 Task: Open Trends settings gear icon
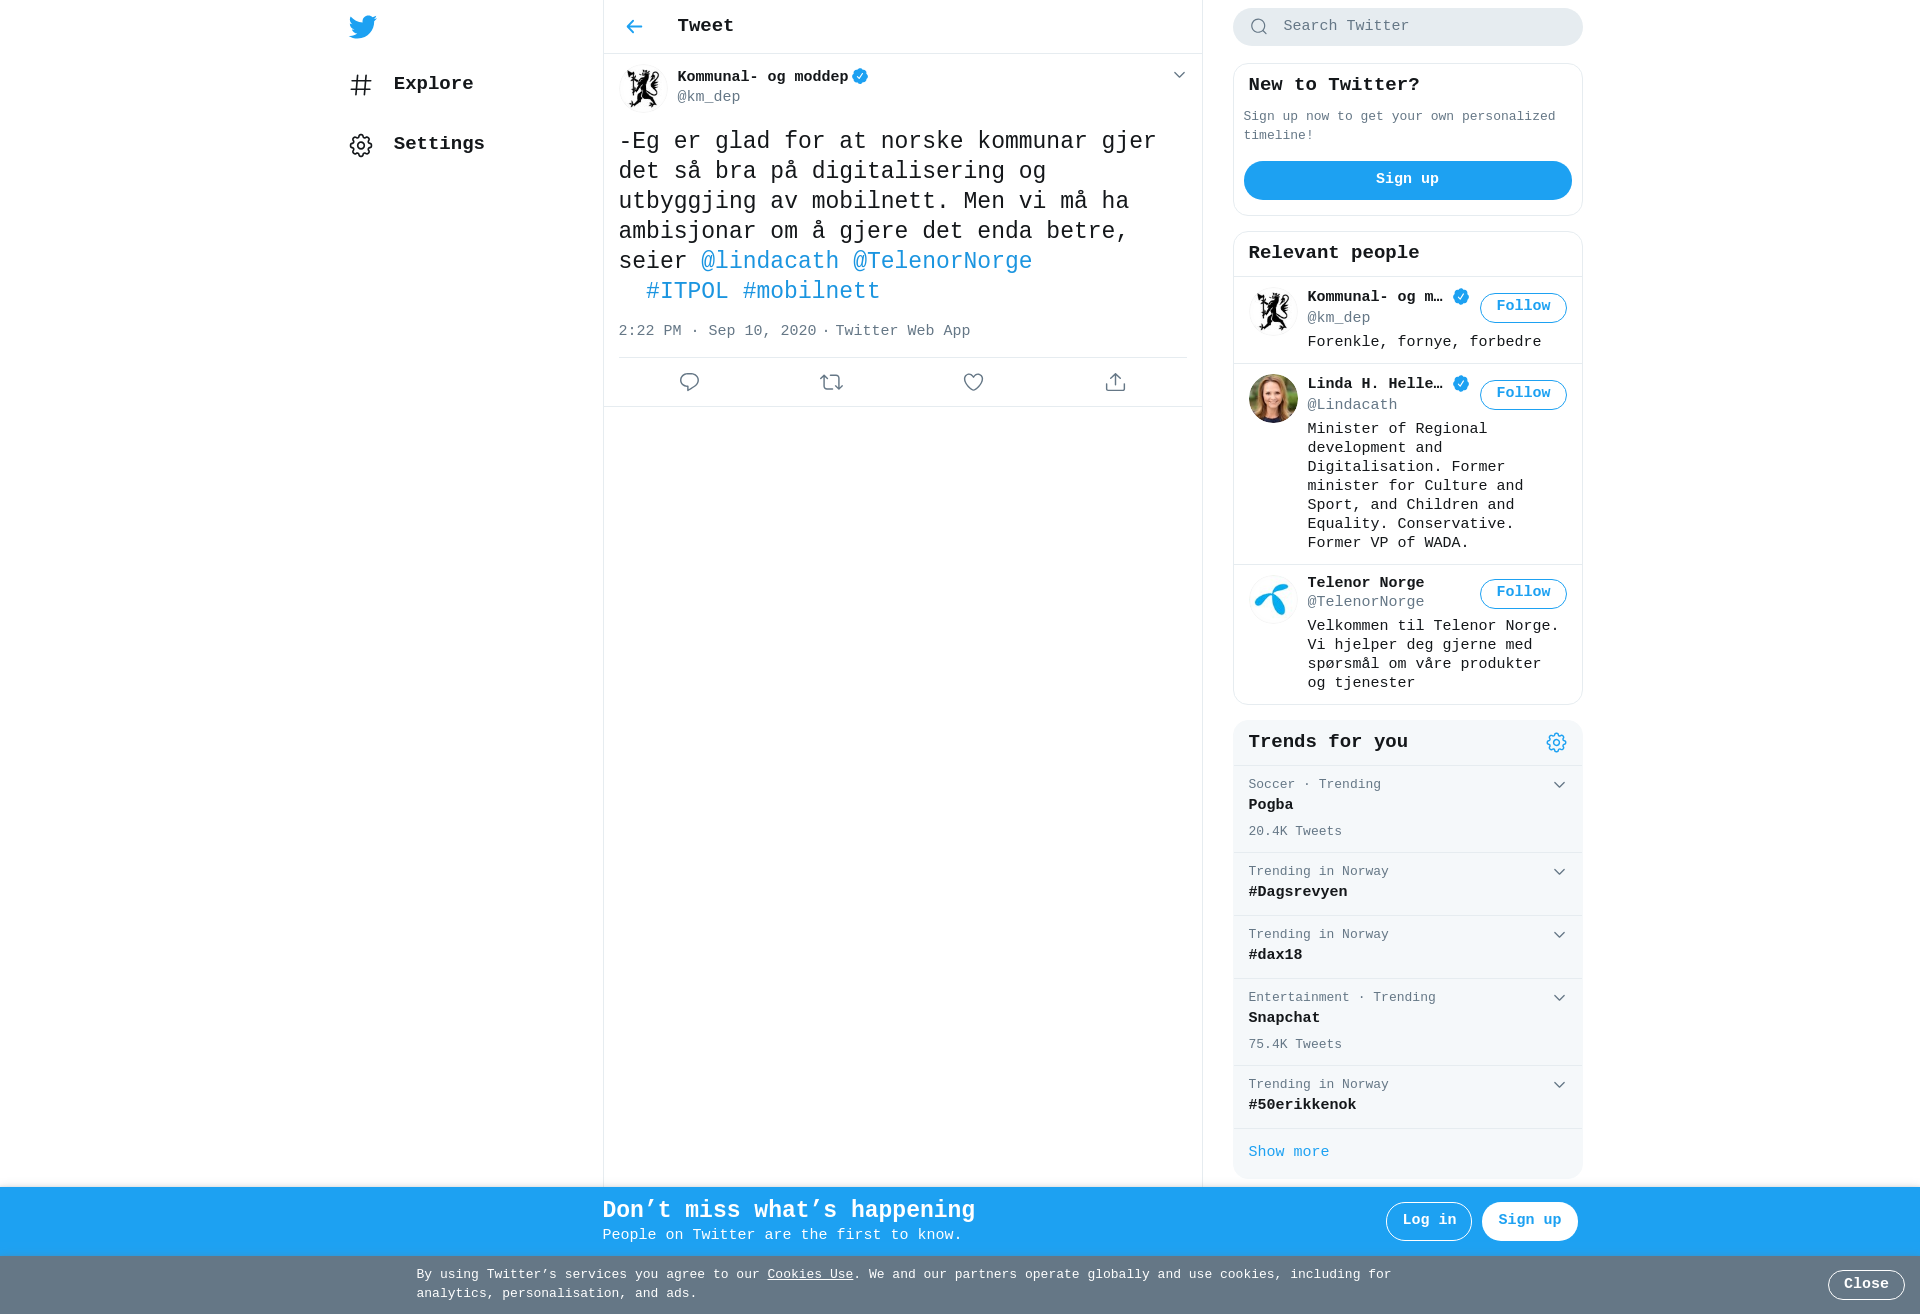pyautogui.click(x=1556, y=742)
